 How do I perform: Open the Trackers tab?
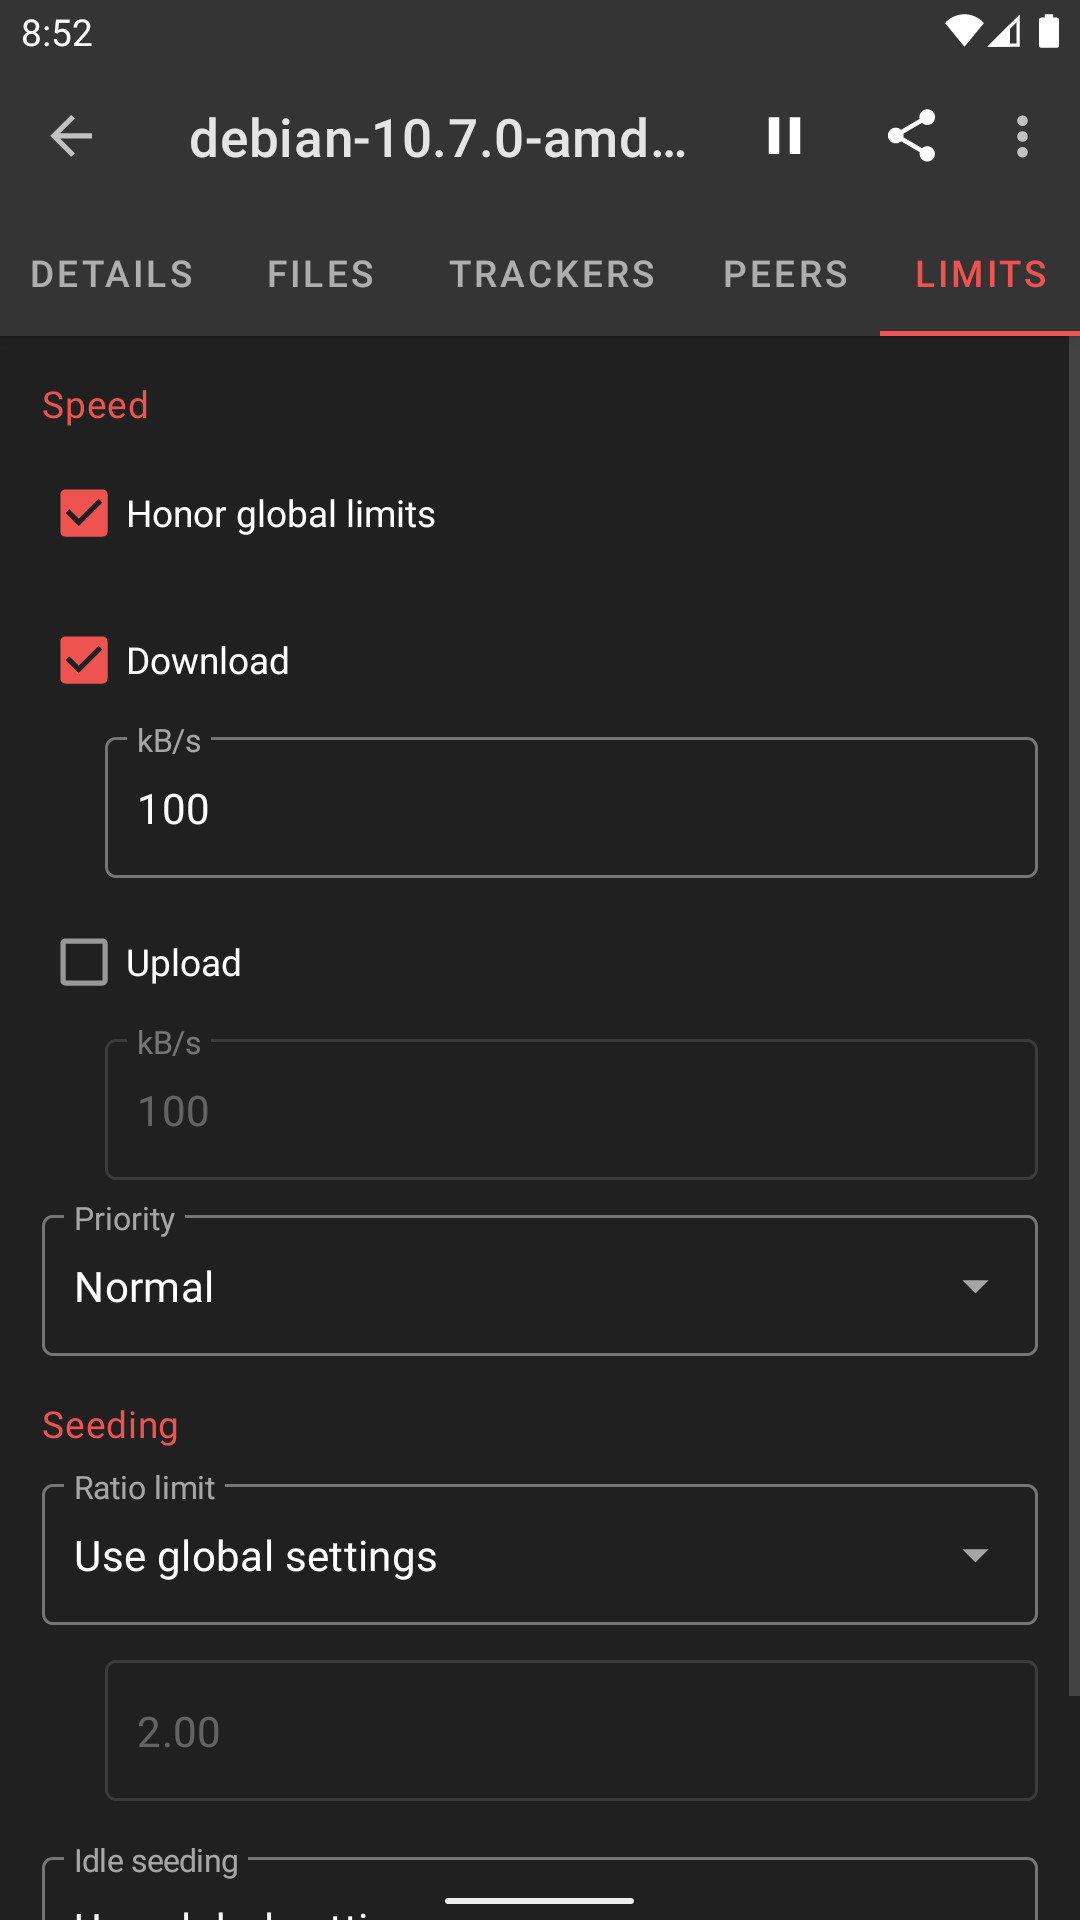(x=552, y=274)
